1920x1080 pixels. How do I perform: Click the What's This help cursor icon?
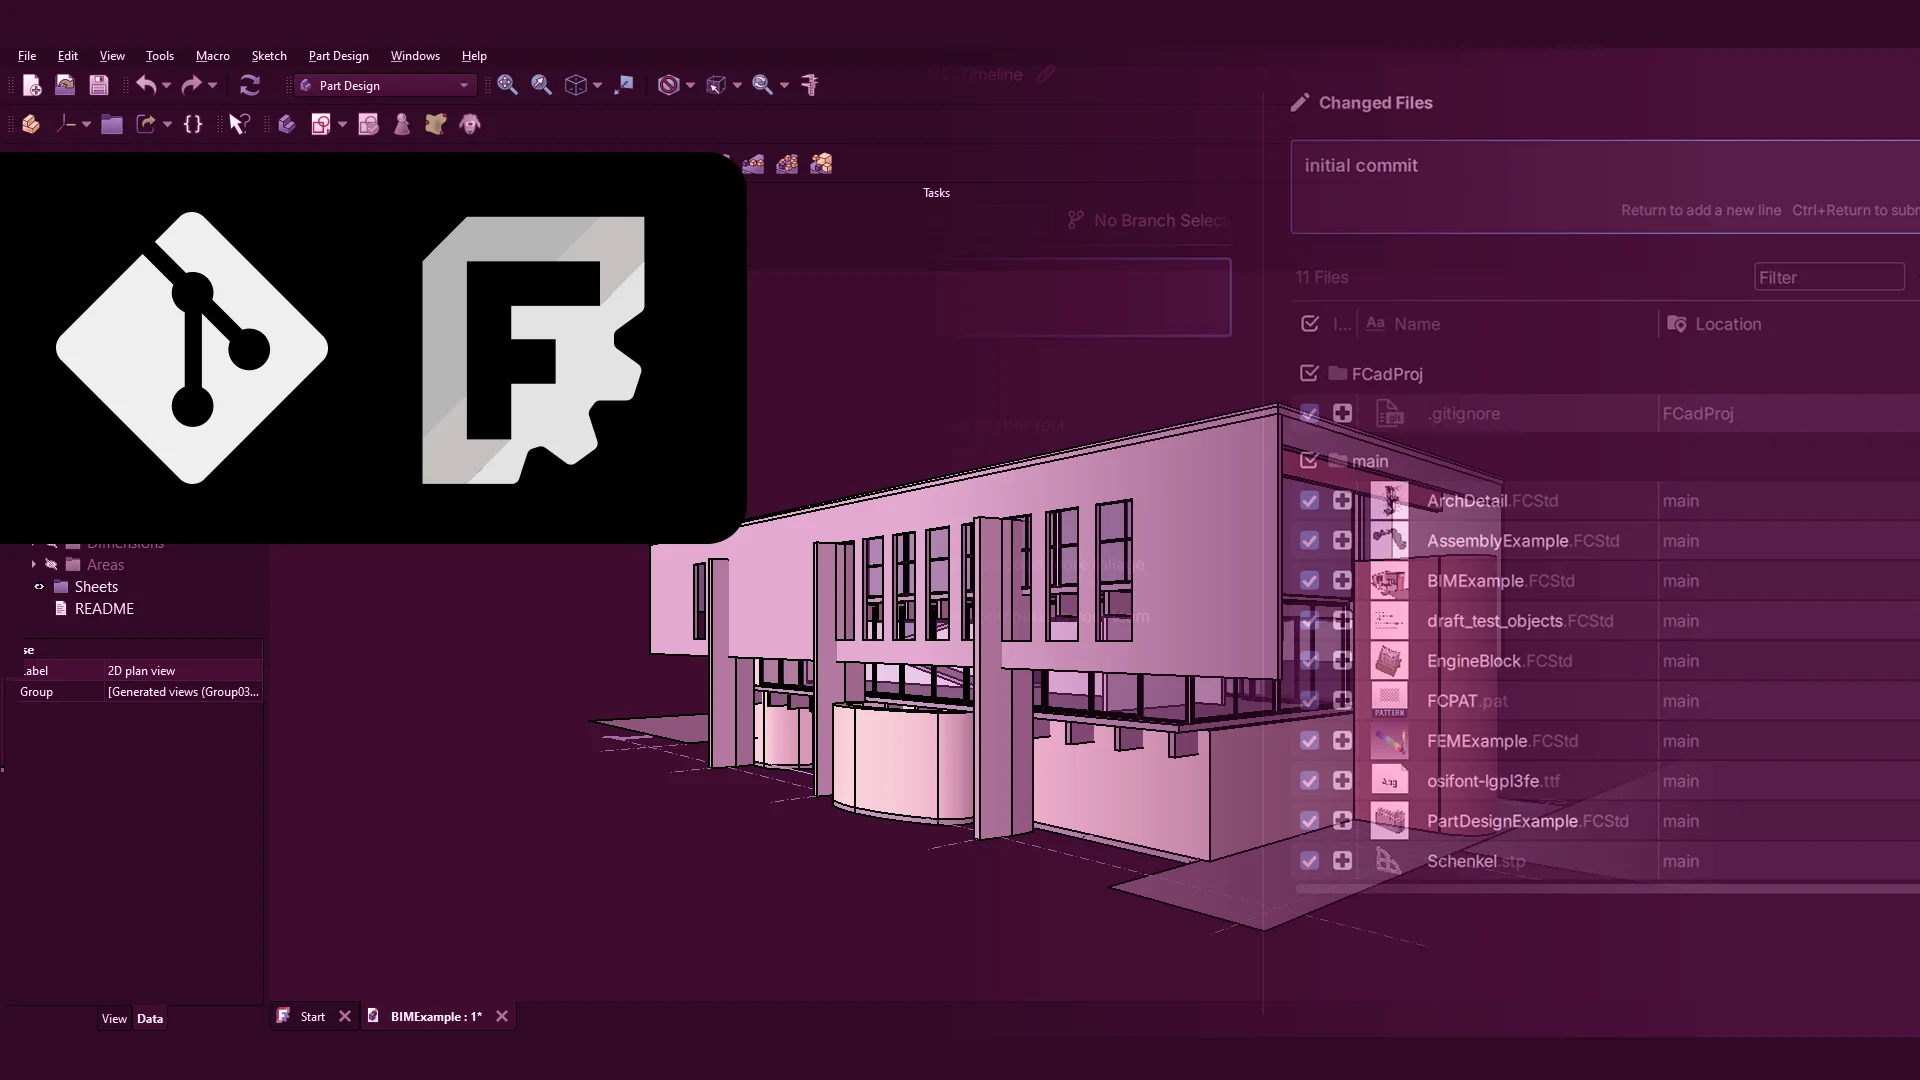point(238,124)
